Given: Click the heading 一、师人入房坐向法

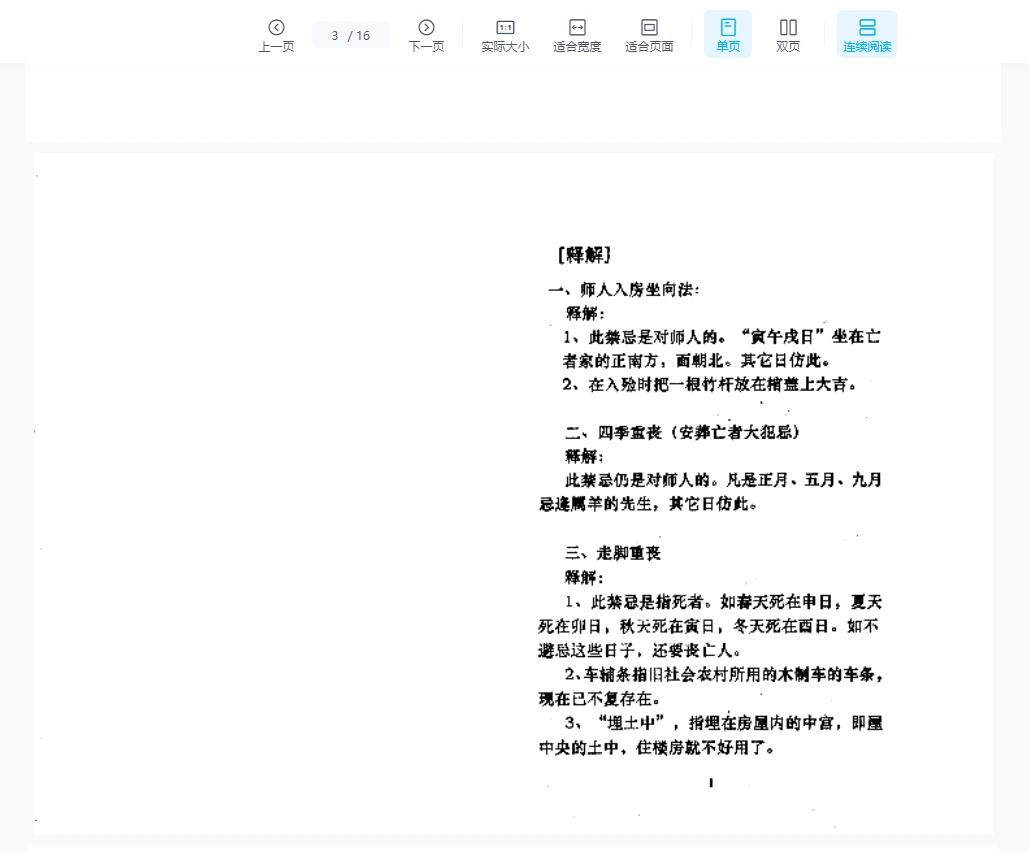Looking at the screenshot, I should pyautogui.click(x=624, y=289).
